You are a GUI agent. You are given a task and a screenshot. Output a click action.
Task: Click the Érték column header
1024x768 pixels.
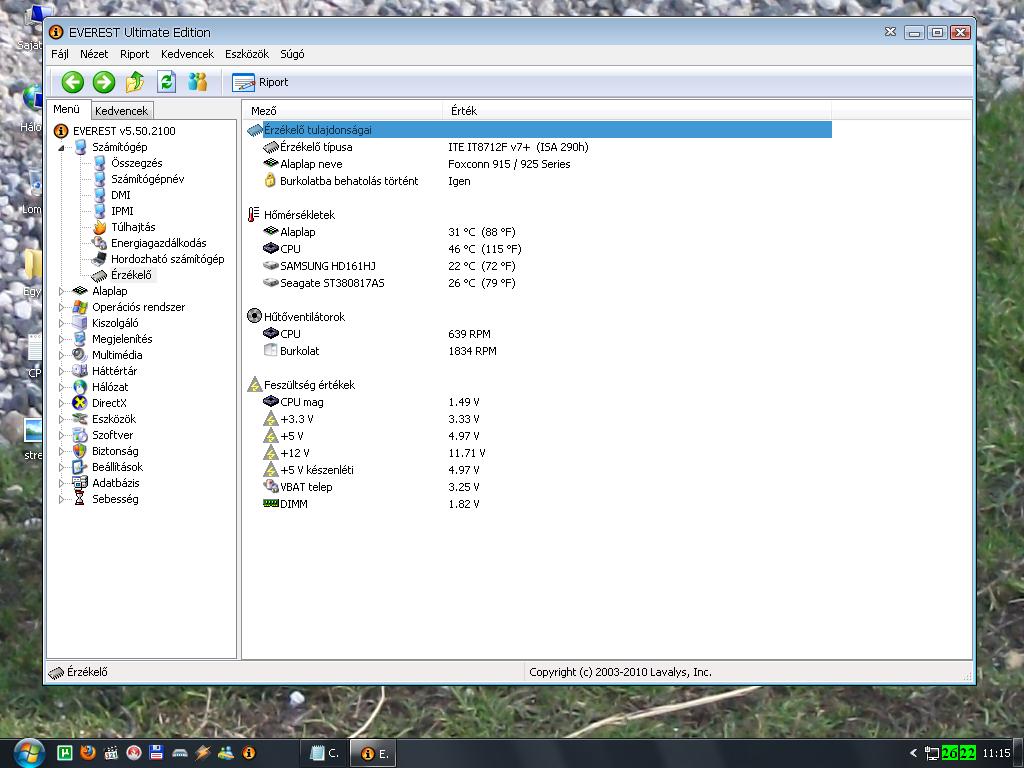[464, 111]
